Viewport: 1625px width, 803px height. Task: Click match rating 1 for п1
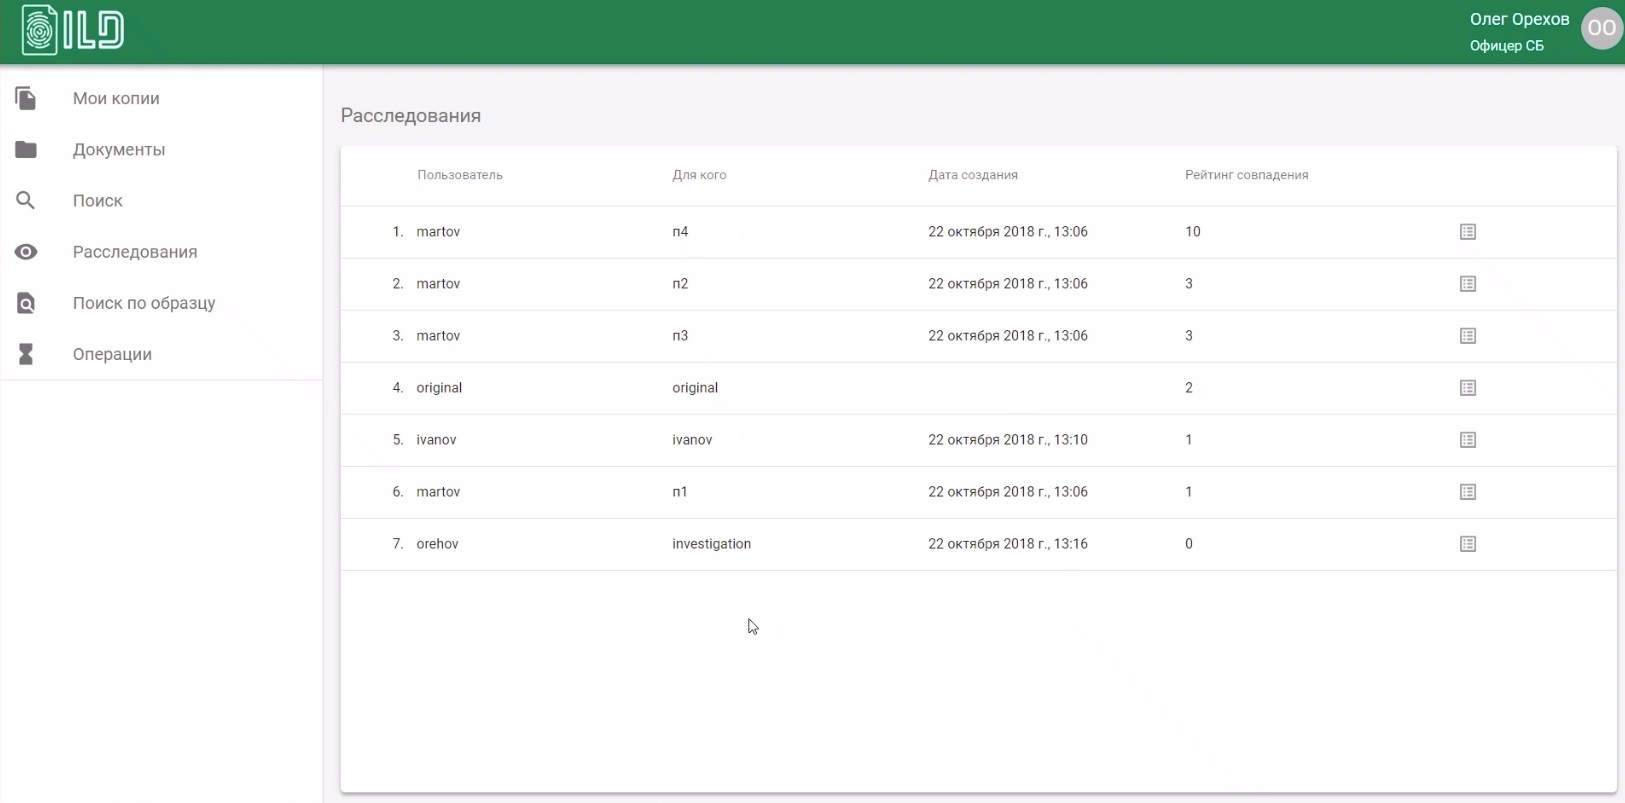pos(1189,492)
